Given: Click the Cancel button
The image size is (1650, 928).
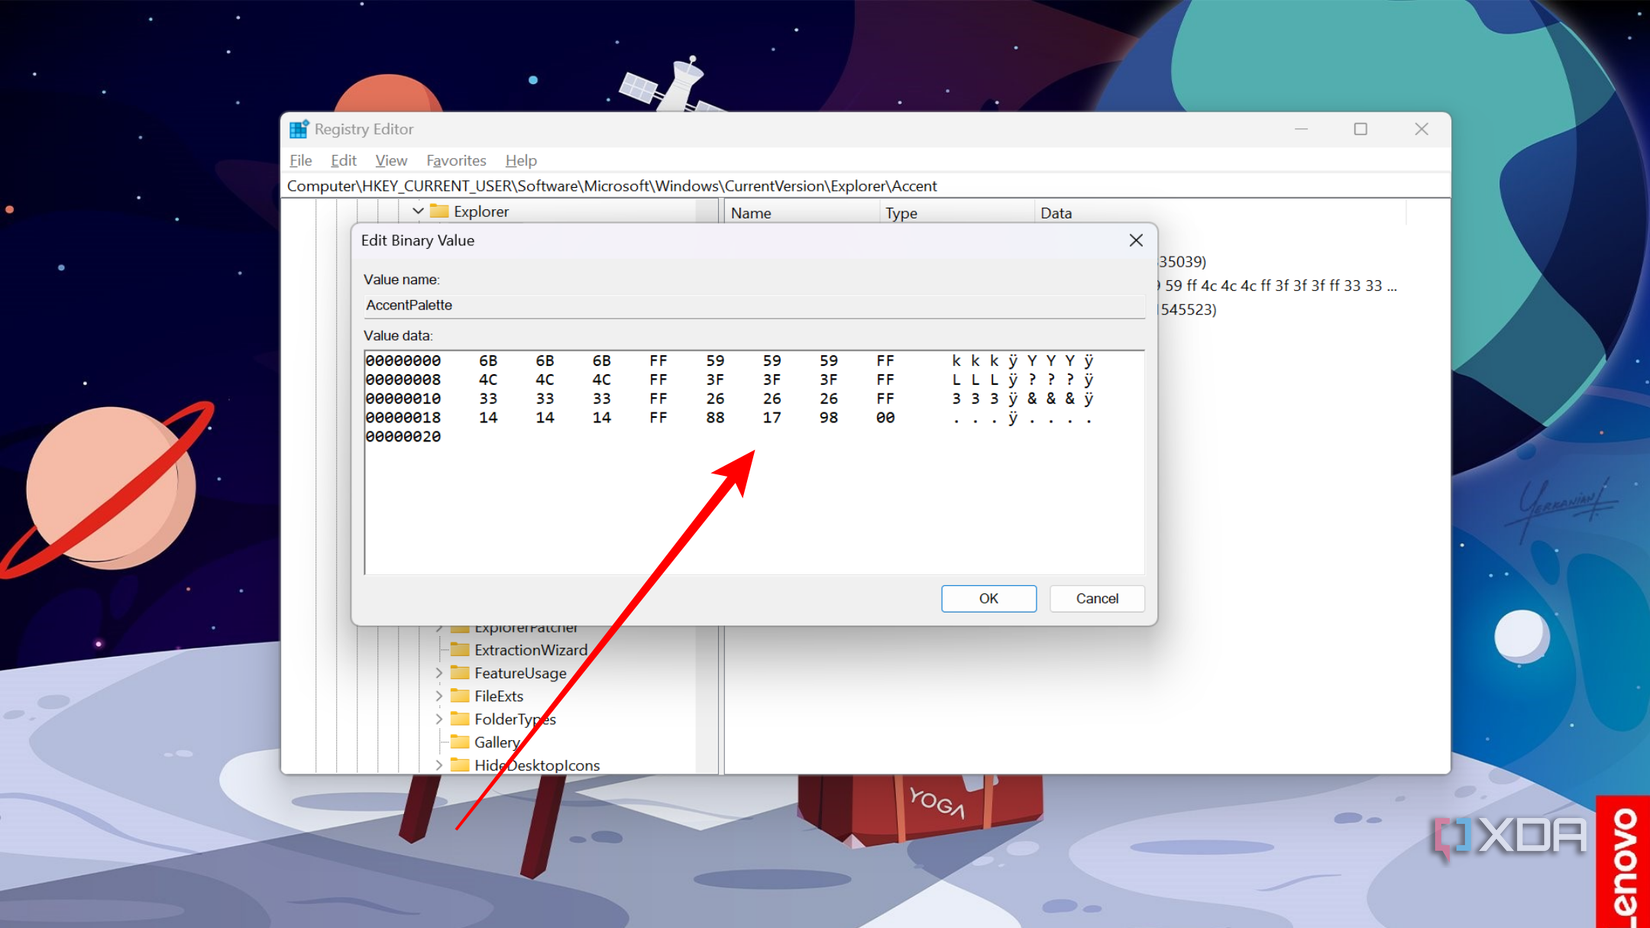Looking at the screenshot, I should [x=1097, y=598].
